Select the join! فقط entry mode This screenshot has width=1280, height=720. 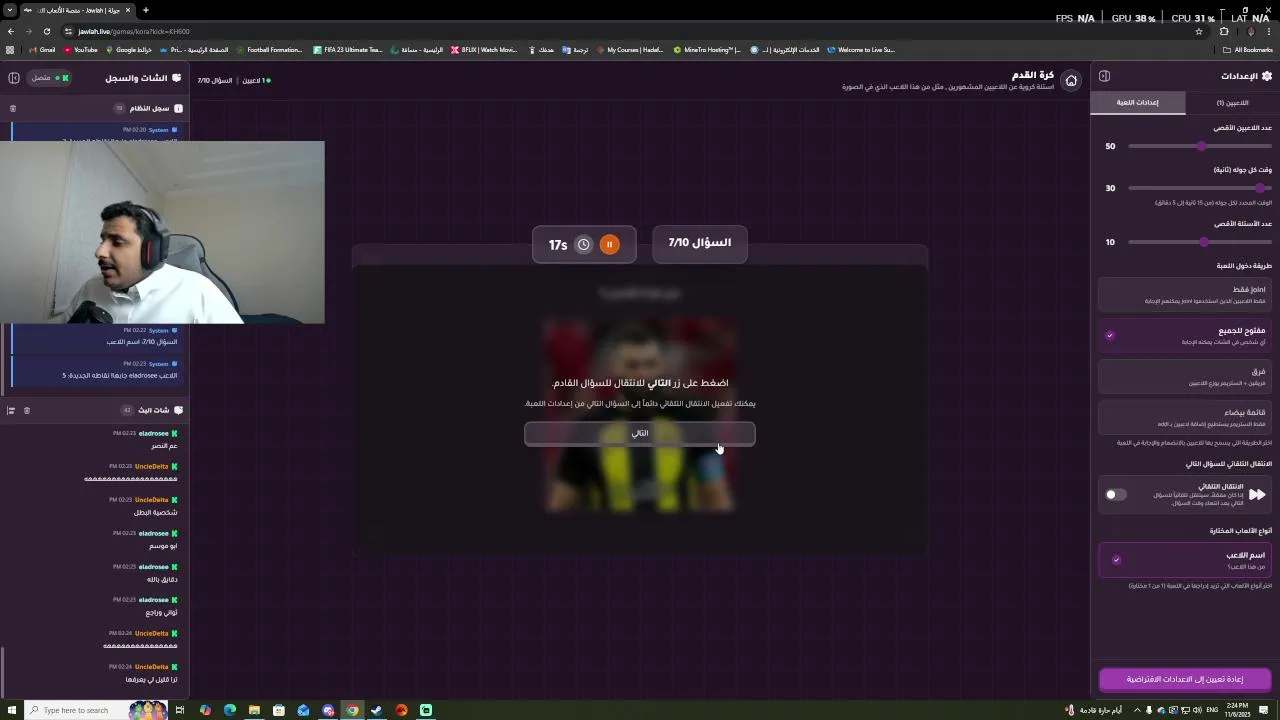click(1185, 294)
